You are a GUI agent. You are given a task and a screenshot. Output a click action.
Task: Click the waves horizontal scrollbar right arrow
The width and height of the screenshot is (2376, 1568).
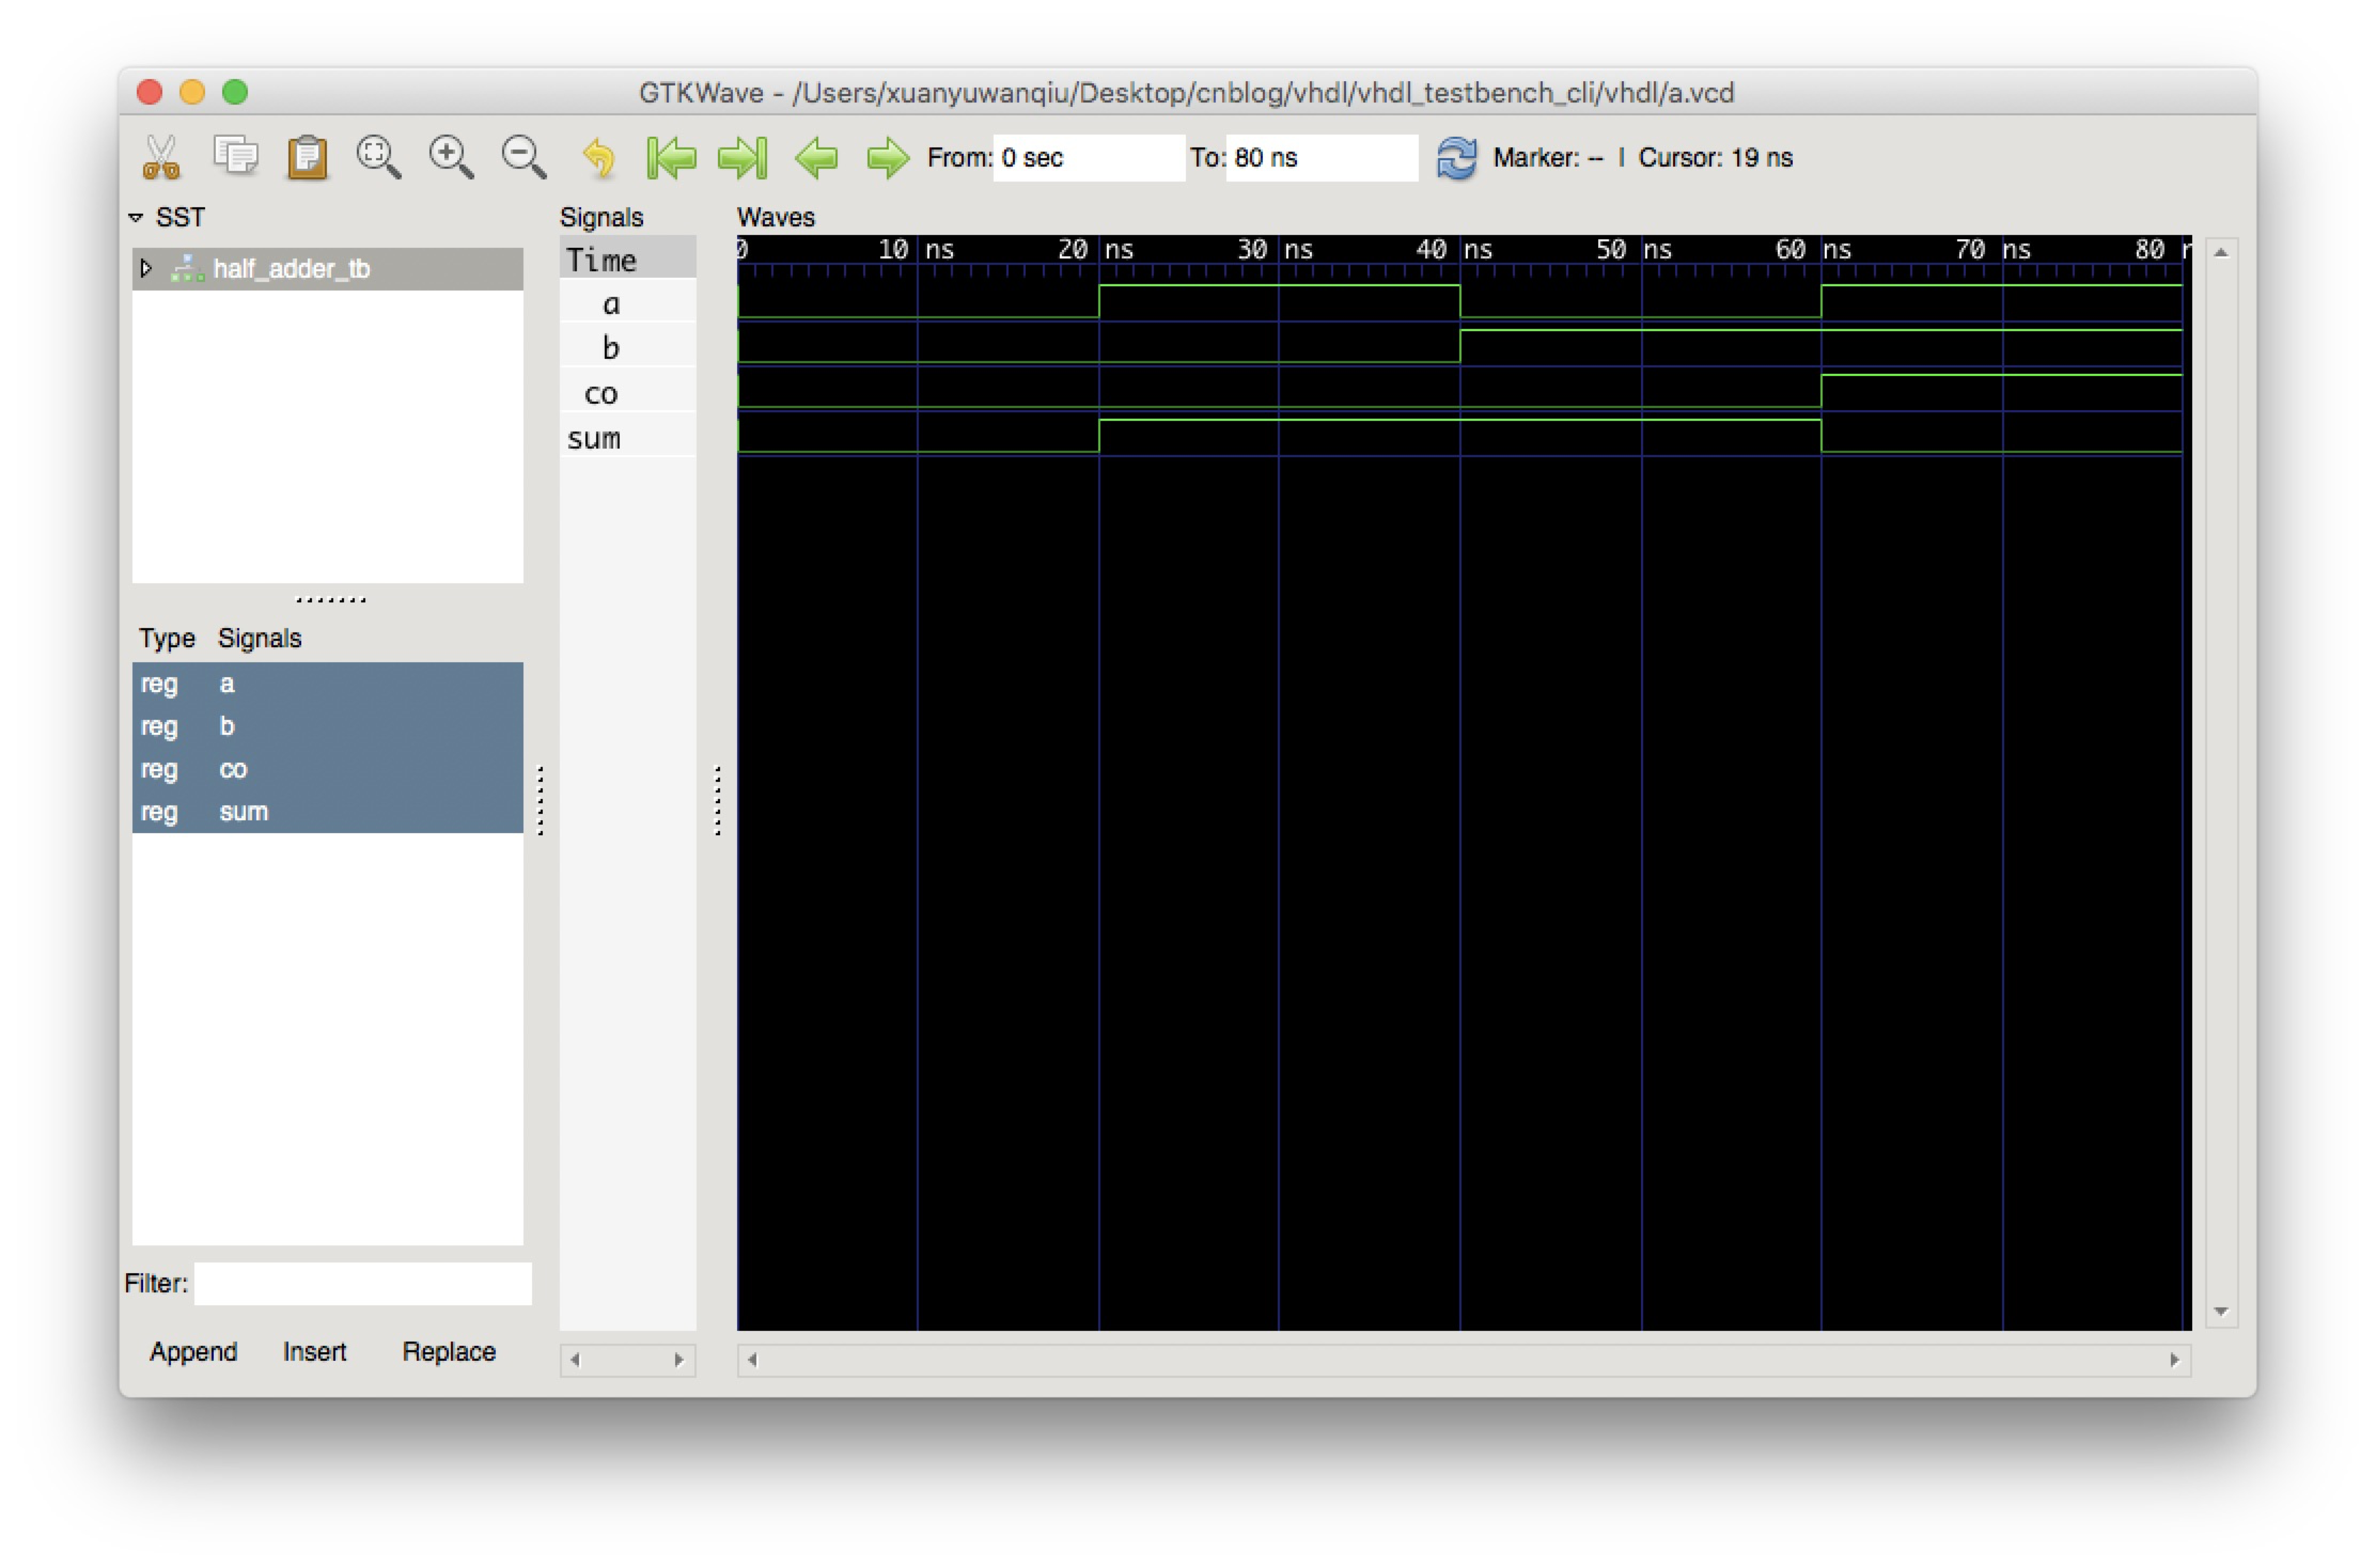2174,1359
